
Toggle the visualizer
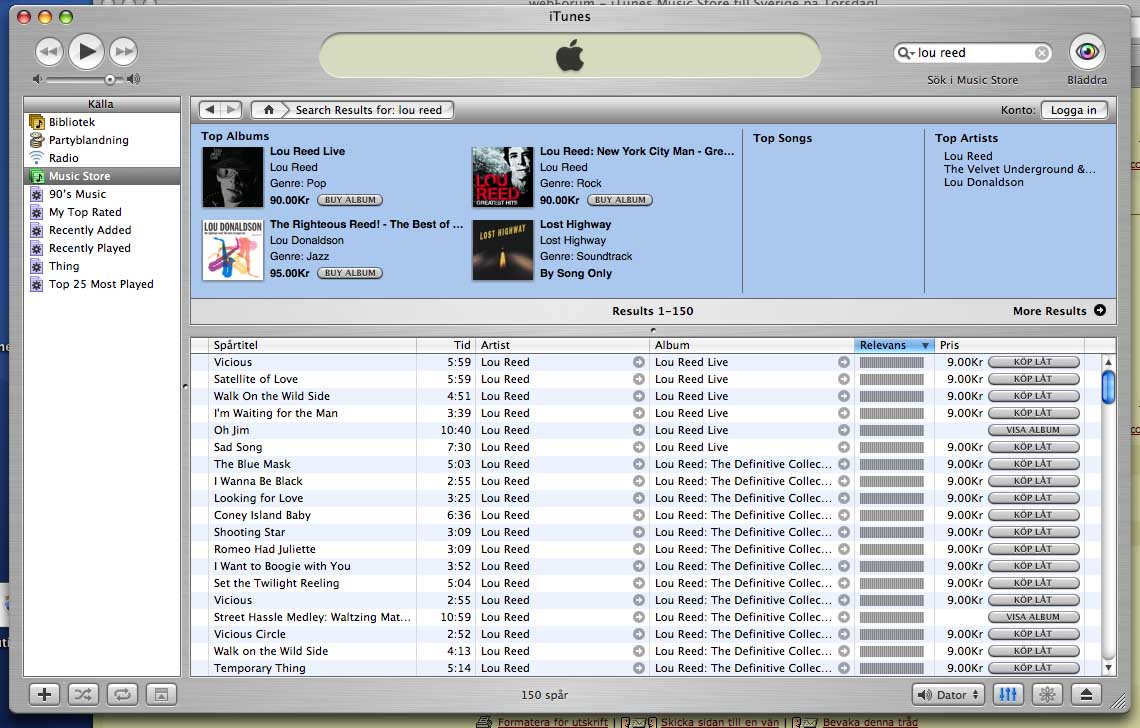coord(1047,695)
